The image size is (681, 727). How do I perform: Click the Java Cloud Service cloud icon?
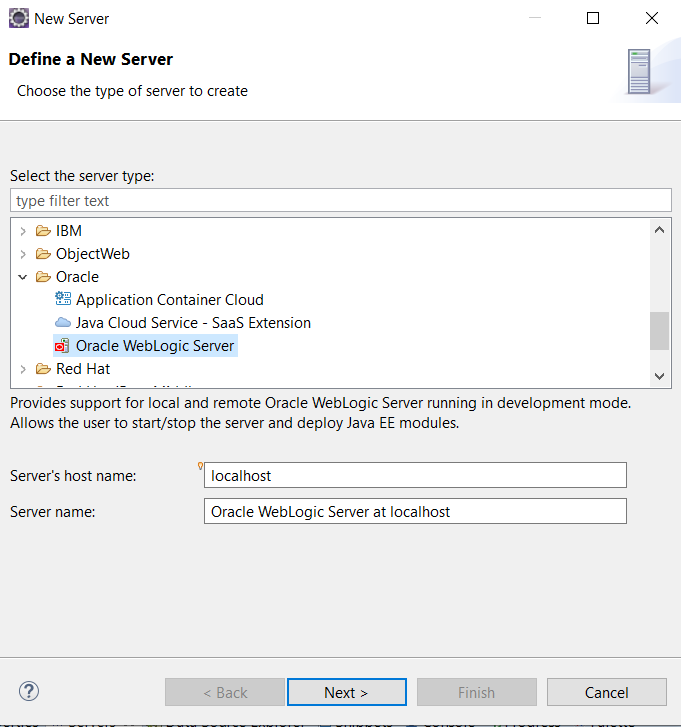[63, 323]
